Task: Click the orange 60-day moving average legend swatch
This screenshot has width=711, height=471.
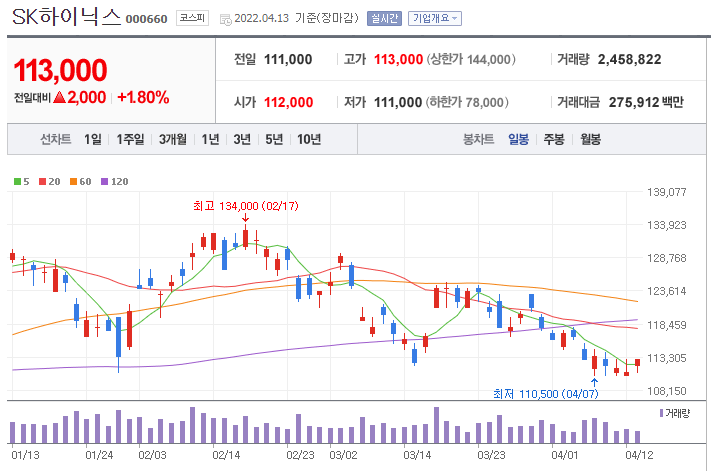Action: [73, 182]
